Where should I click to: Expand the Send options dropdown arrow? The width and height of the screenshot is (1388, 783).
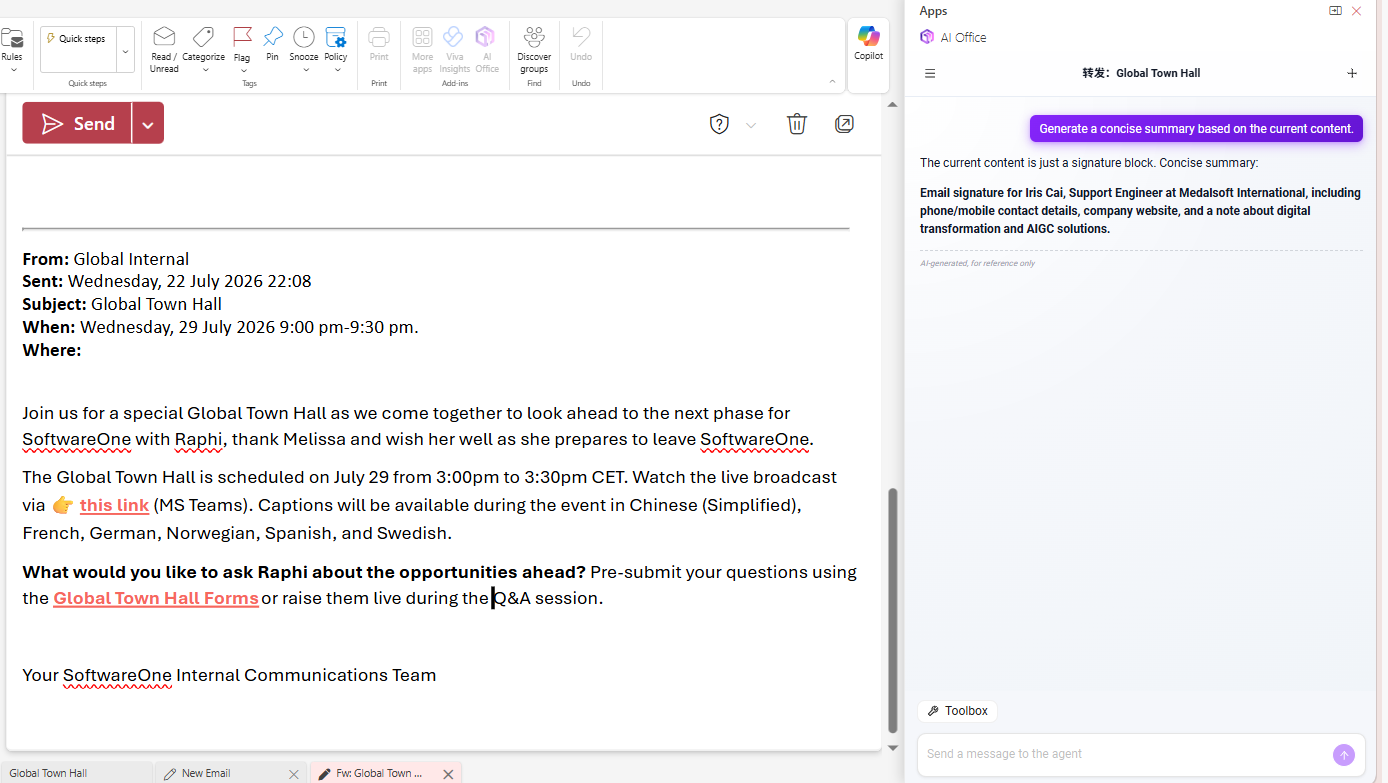coord(148,124)
